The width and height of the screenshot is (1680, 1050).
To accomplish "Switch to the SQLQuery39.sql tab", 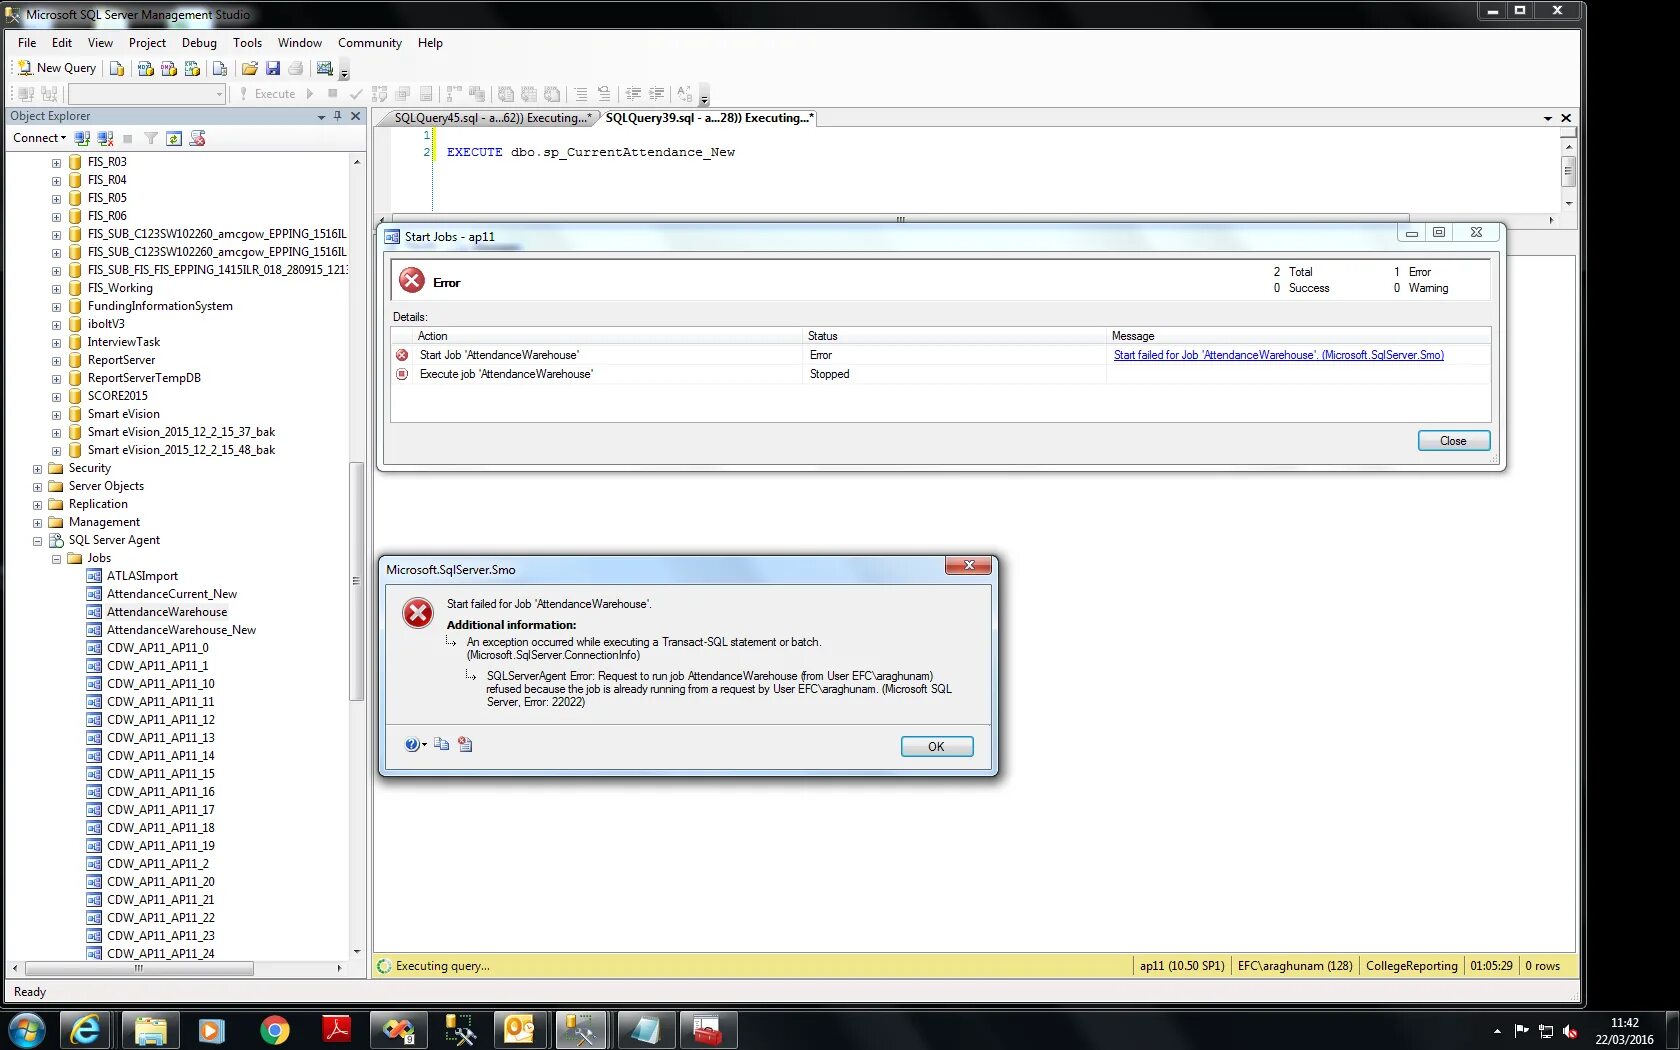I will 709,118.
